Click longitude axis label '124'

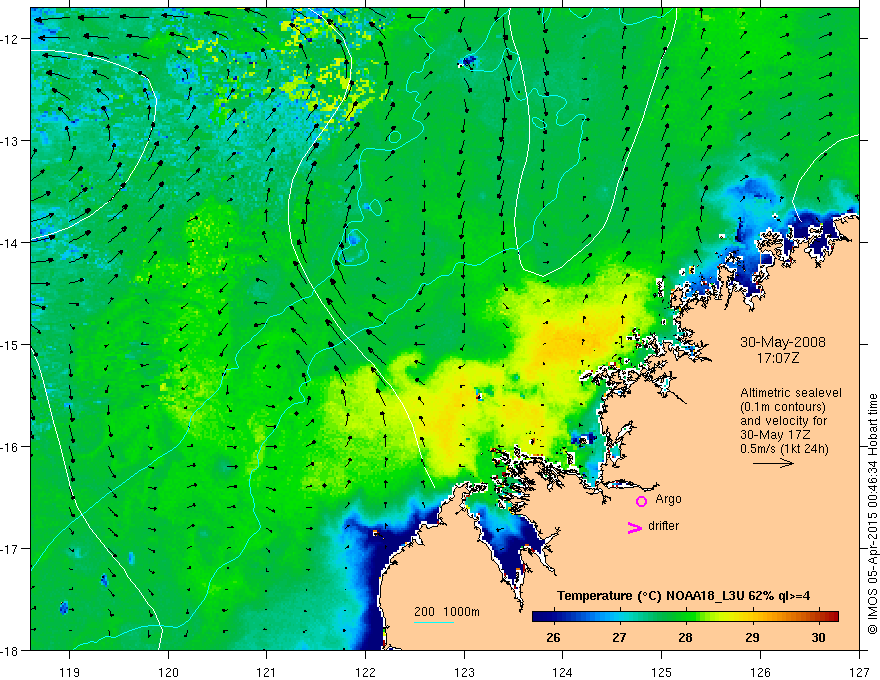click(x=563, y=672)
